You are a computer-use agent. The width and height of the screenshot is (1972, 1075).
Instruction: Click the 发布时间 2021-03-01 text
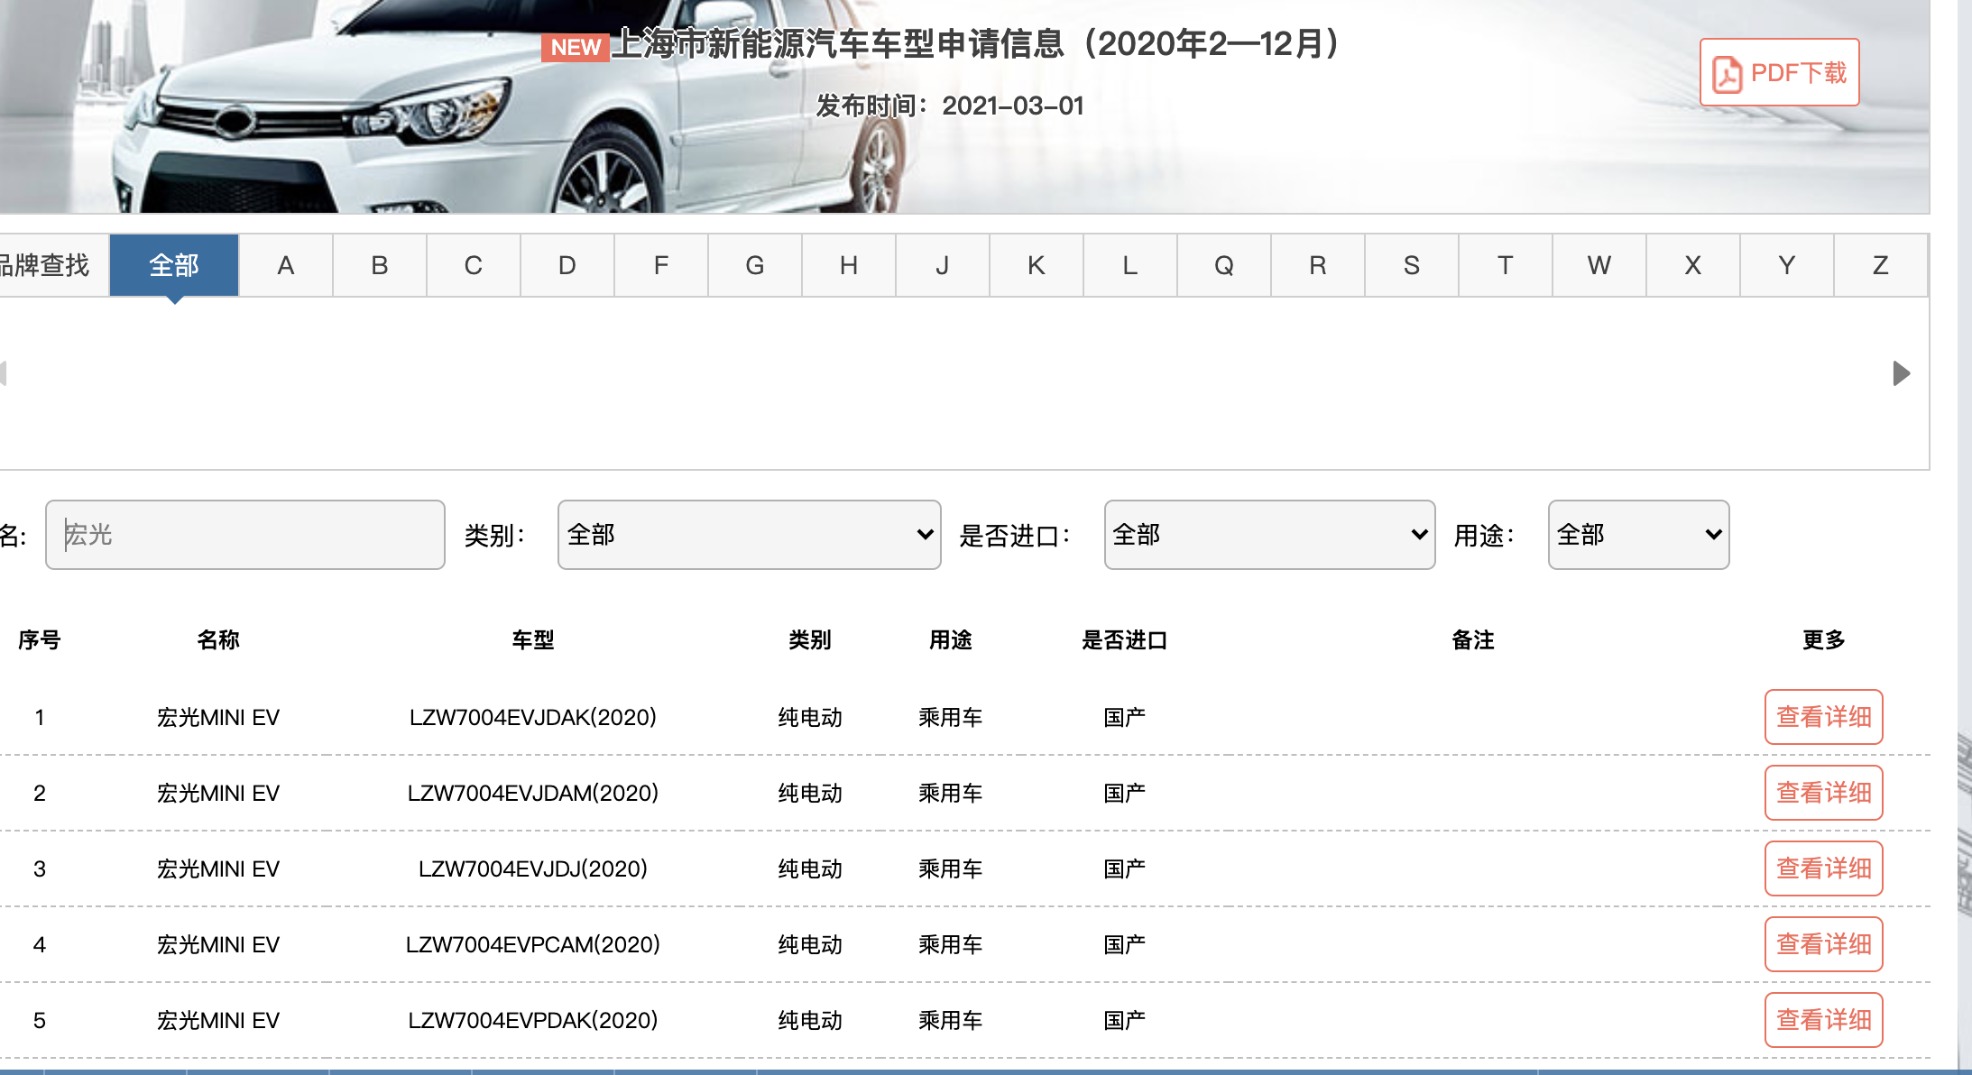click(950, 106)
